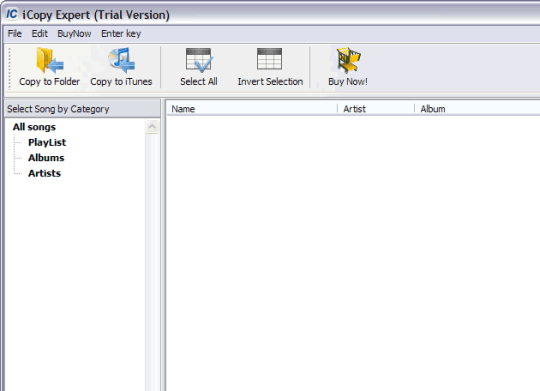Screen dimensions: 540x391
Task: Open the Enter key menu
Action: [x=121, y=33]
